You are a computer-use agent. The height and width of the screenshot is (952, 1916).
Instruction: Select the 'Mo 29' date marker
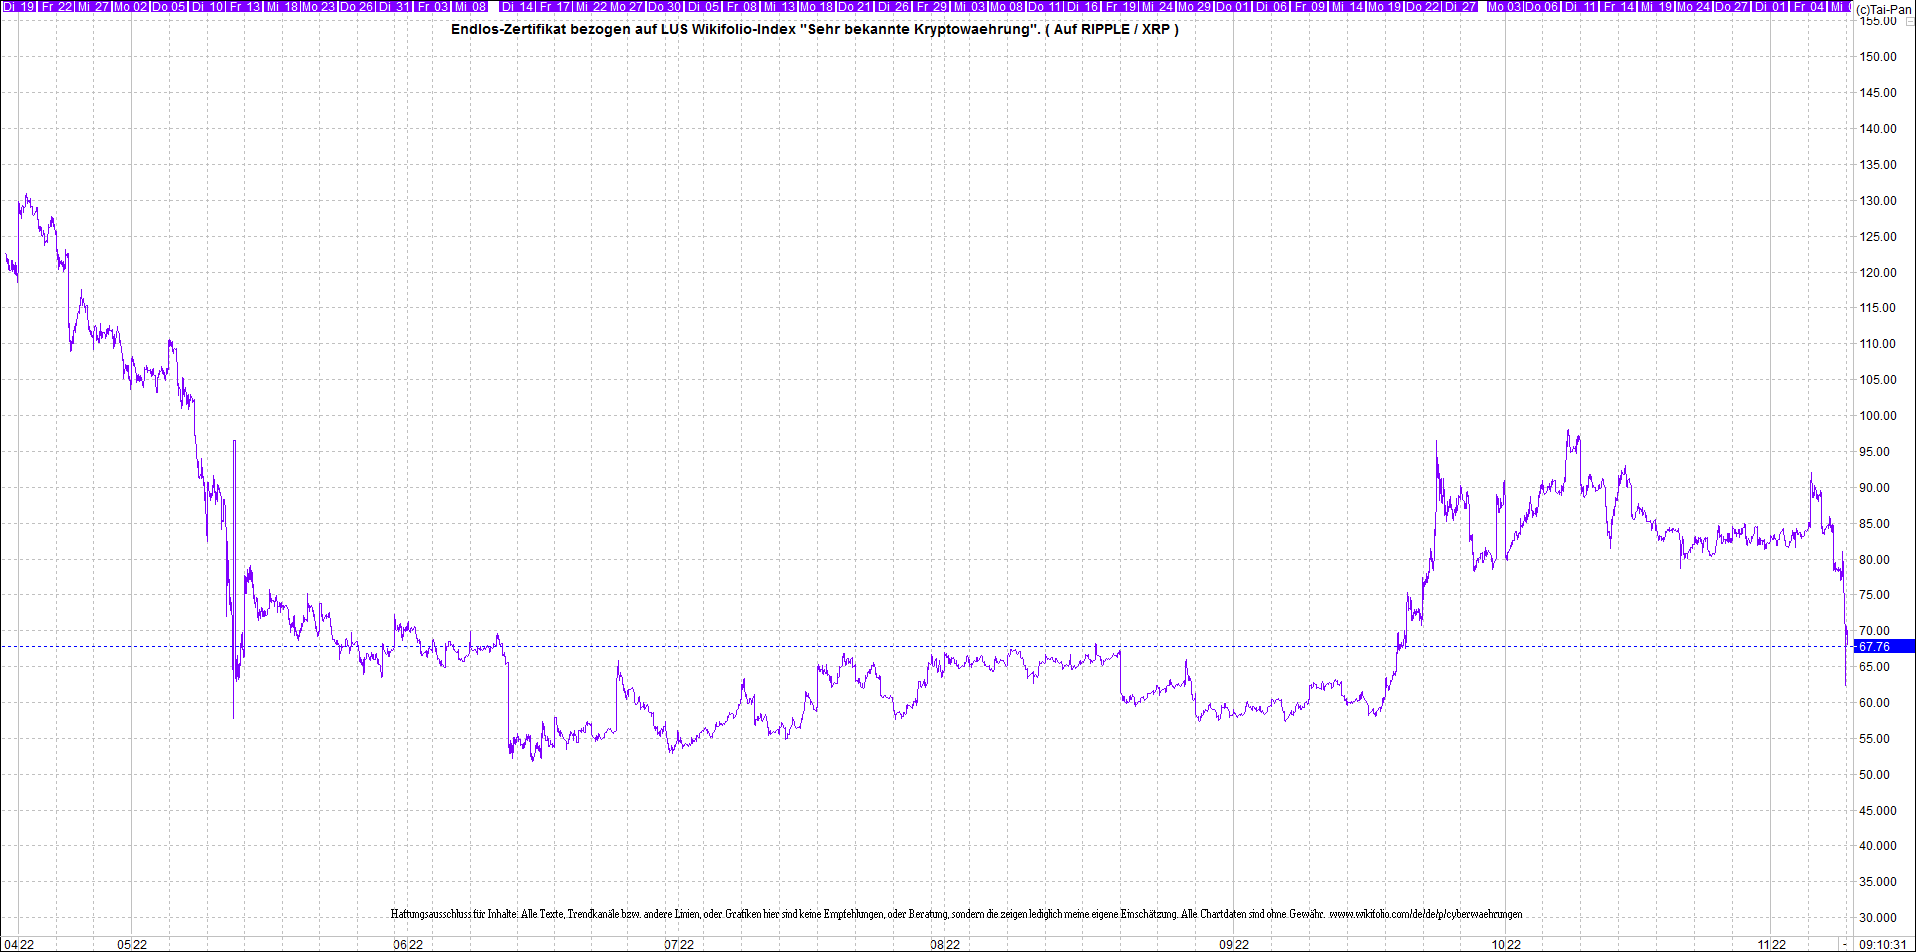(x=1195, y=6)
